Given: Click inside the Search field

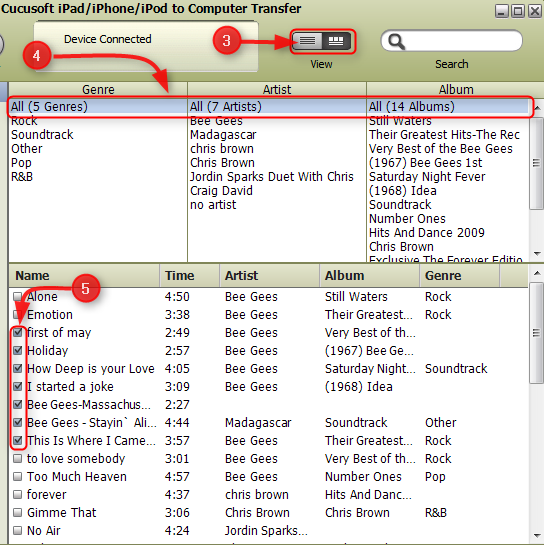Looking at the screenshot, I should pyautogui.click(x=452, y=41).
